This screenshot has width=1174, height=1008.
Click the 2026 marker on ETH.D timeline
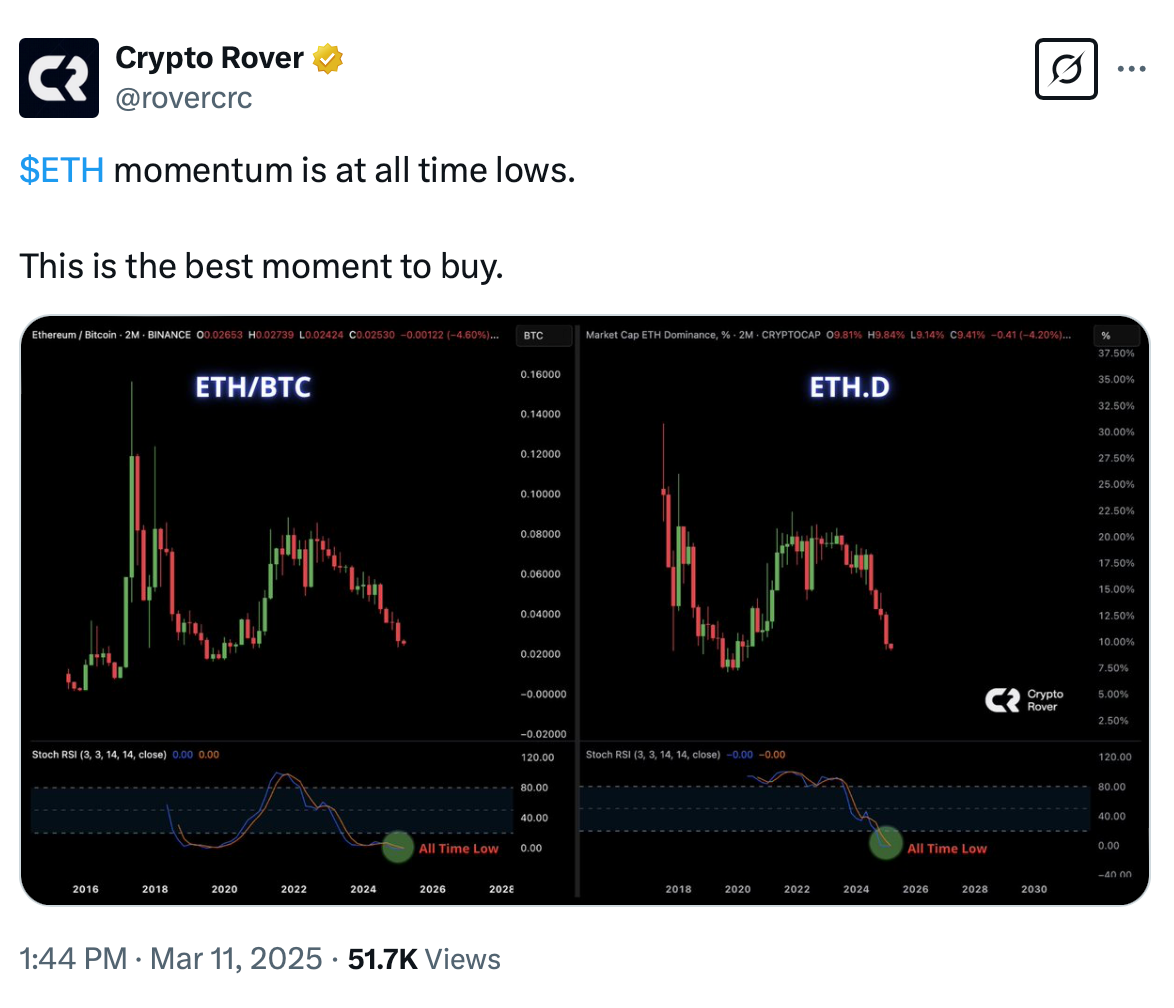click(x=915, y=889)
